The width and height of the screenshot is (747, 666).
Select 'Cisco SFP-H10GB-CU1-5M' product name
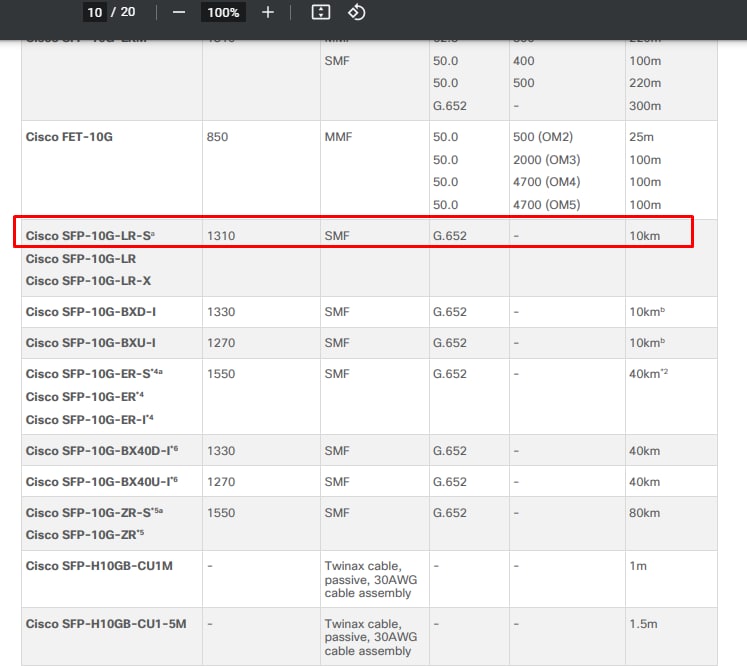pos(106,624)
